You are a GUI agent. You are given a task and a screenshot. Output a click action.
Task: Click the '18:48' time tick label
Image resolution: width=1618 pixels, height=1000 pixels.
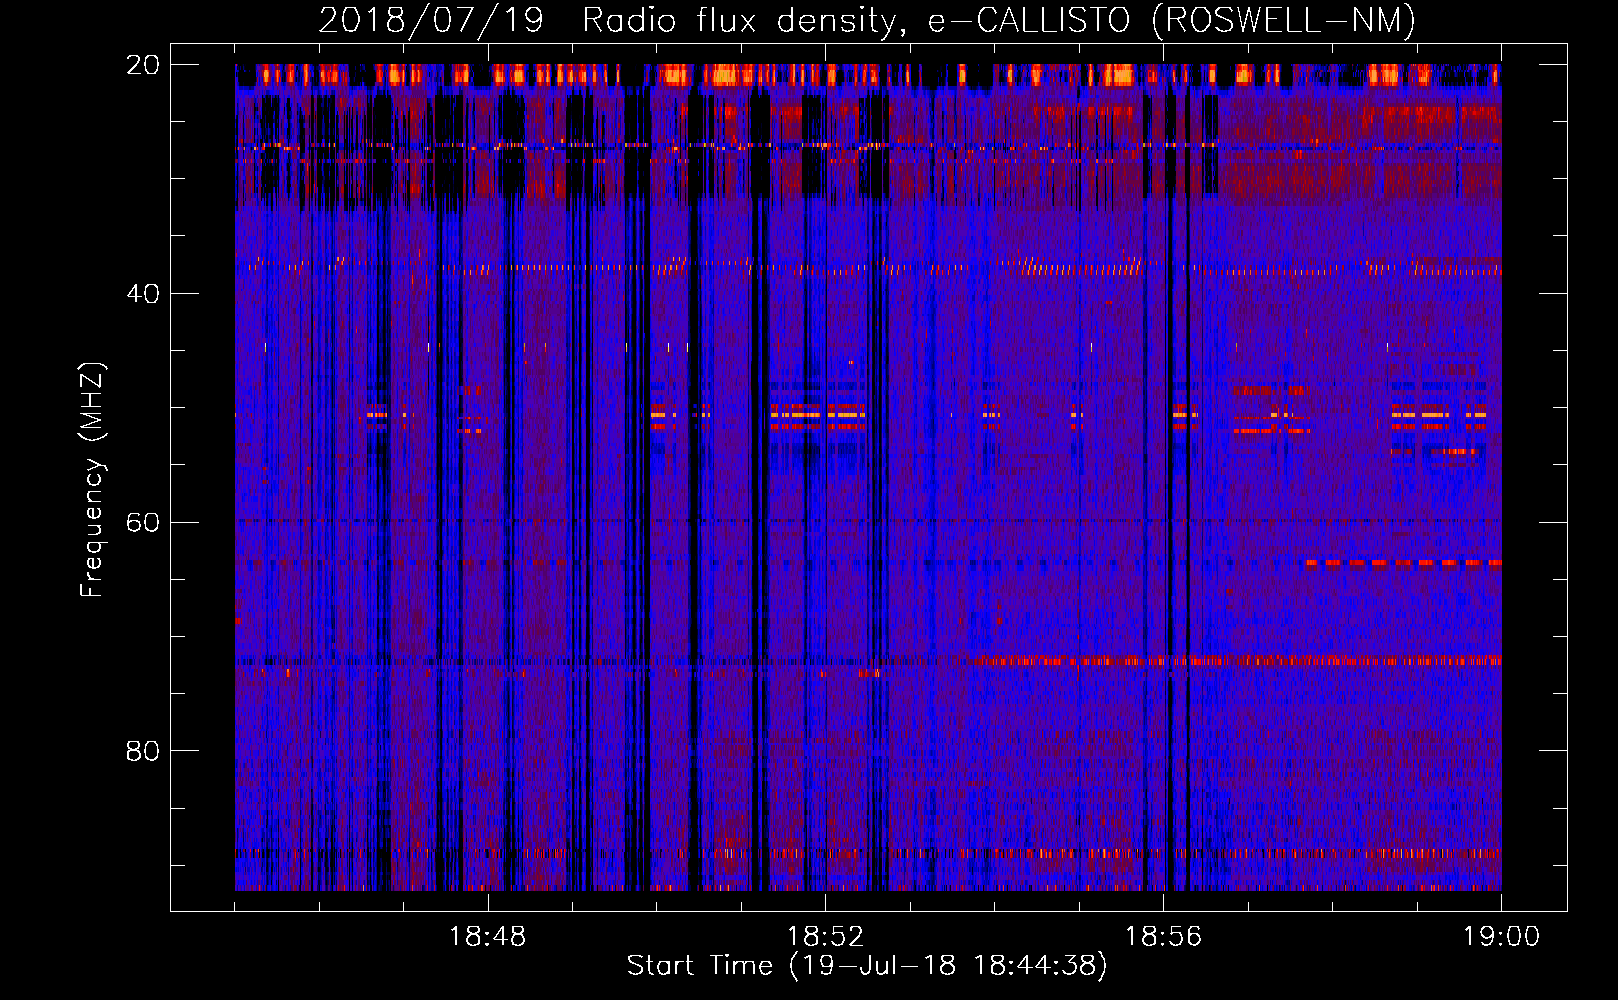[x=487, y=937]
